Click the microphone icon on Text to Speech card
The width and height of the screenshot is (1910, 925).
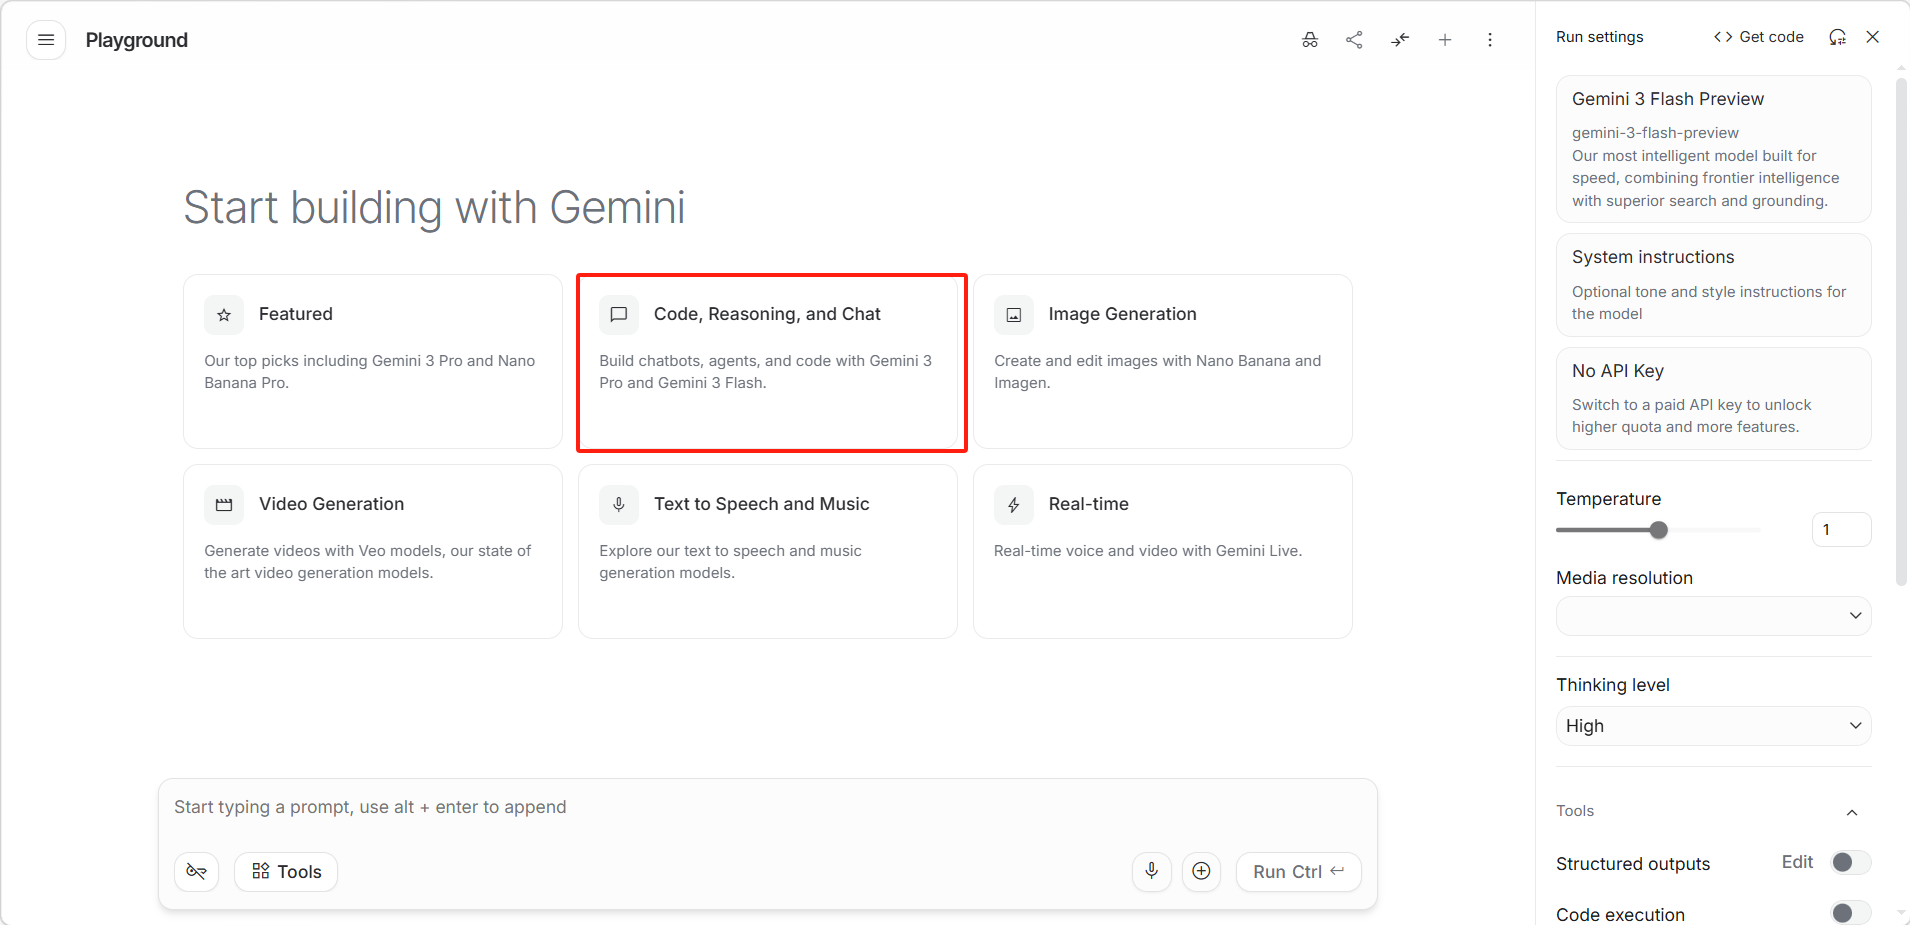(619, 505)
